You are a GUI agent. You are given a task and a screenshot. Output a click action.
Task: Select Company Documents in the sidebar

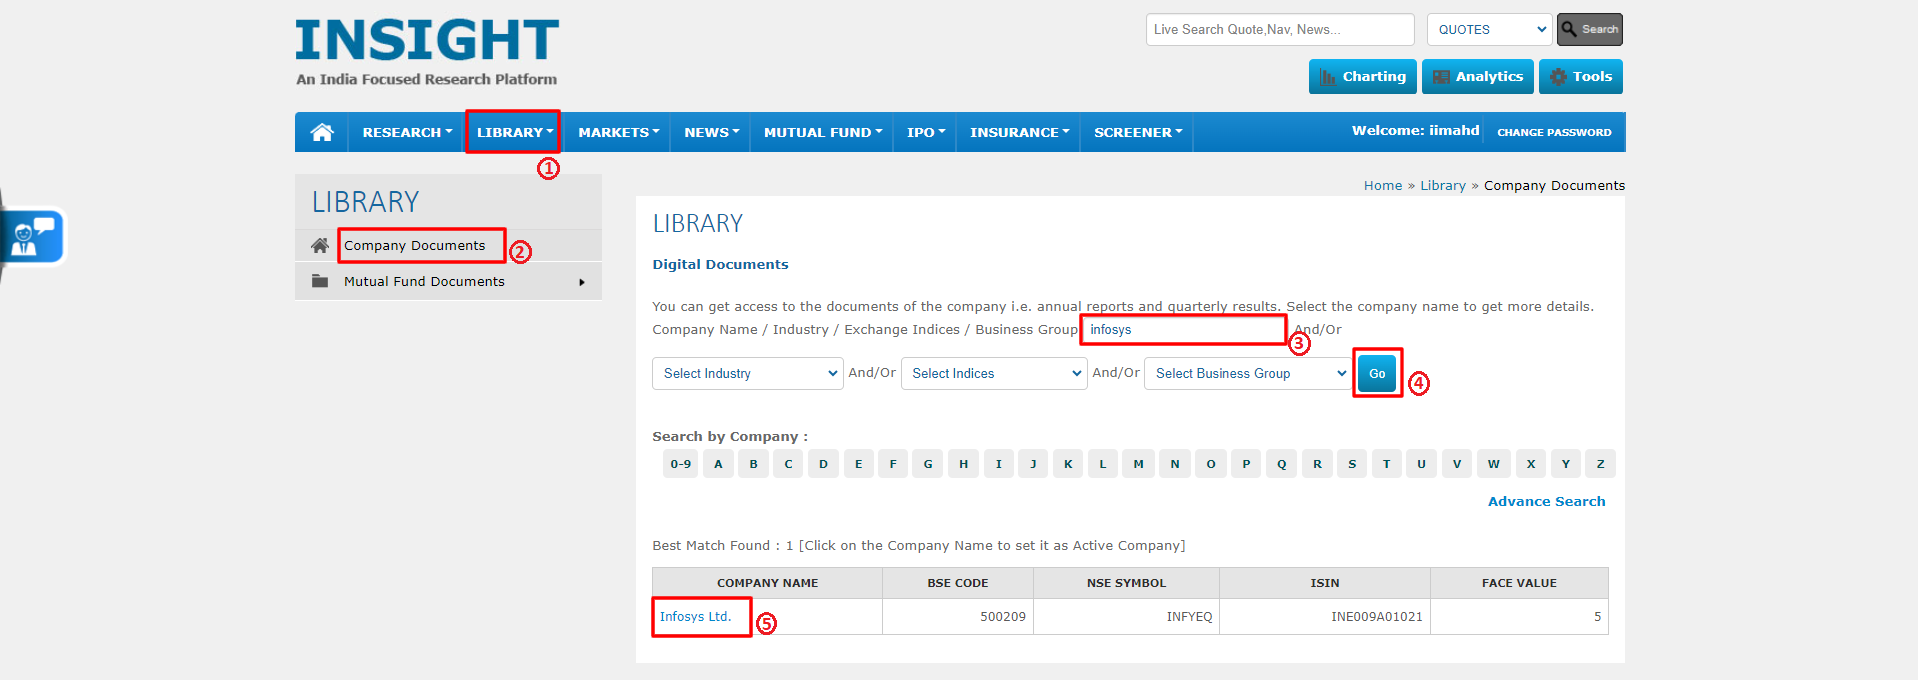point(415,245)
